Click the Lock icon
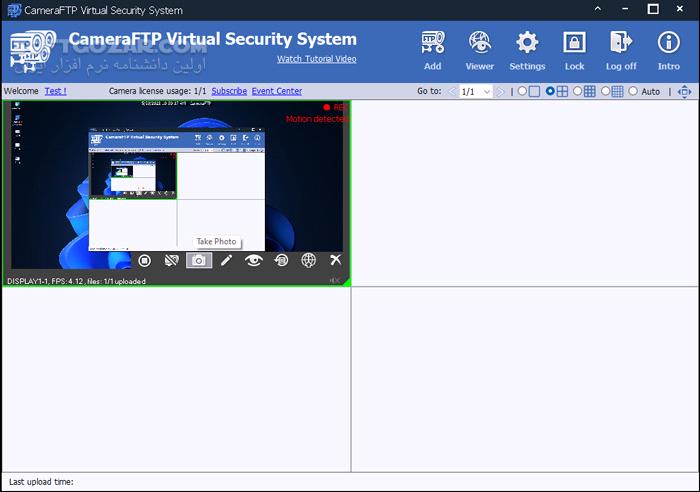The image size is (700, 492). pos(574,49)
